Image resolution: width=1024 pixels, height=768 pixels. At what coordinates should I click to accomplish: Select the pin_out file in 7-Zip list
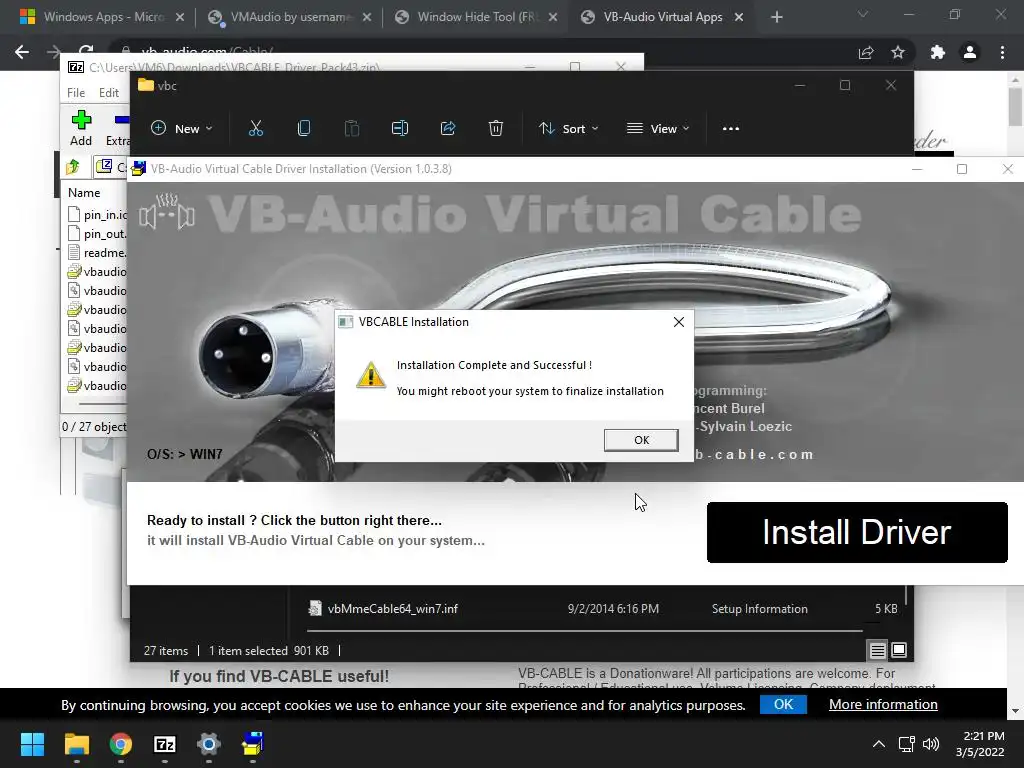click(x=97, y=234)
